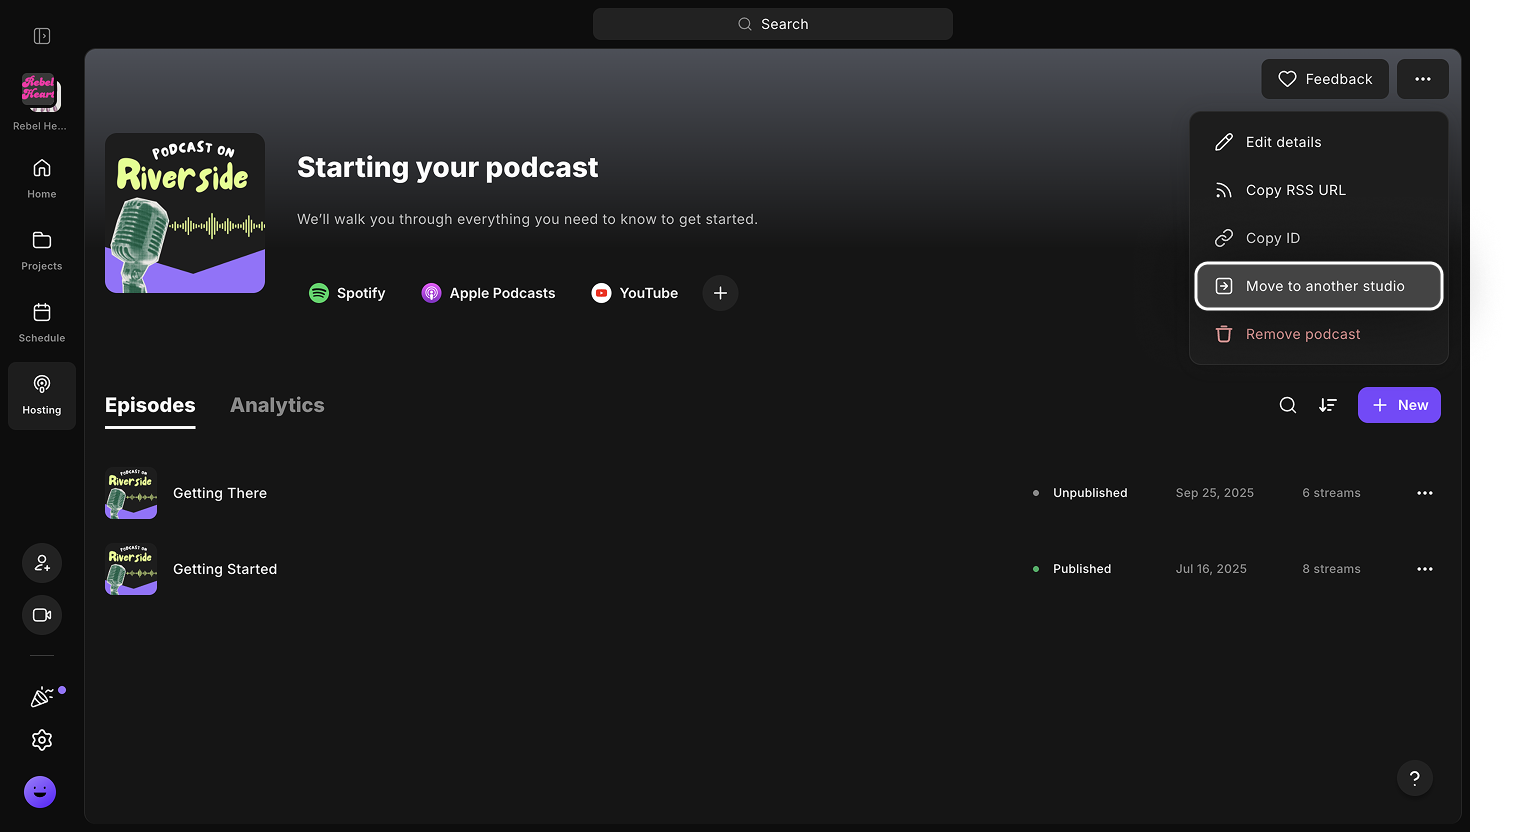Viewport: 1514px width, 832px height.
Task: Toggle the sidebar collapse icon
Action: pyautogui.click(x=42, y=36)
